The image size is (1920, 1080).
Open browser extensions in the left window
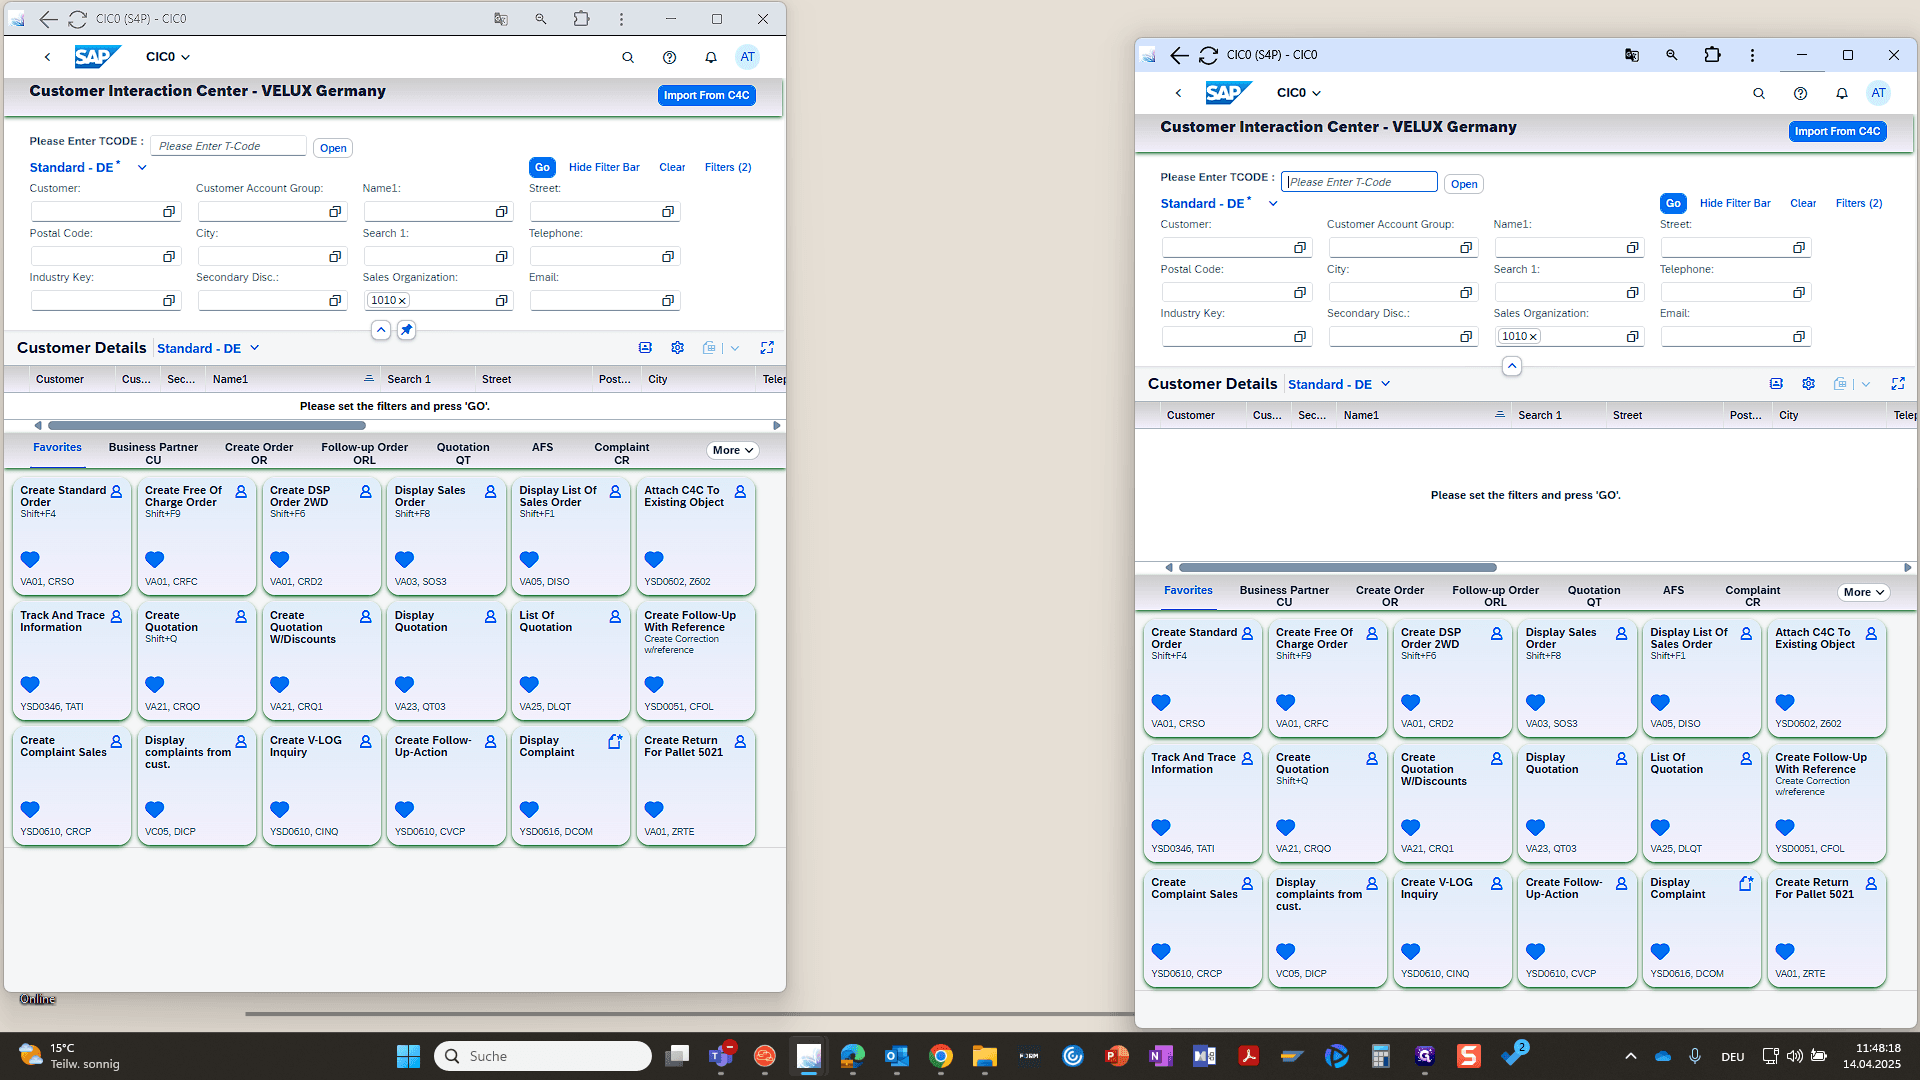click(x=581, y=19)
